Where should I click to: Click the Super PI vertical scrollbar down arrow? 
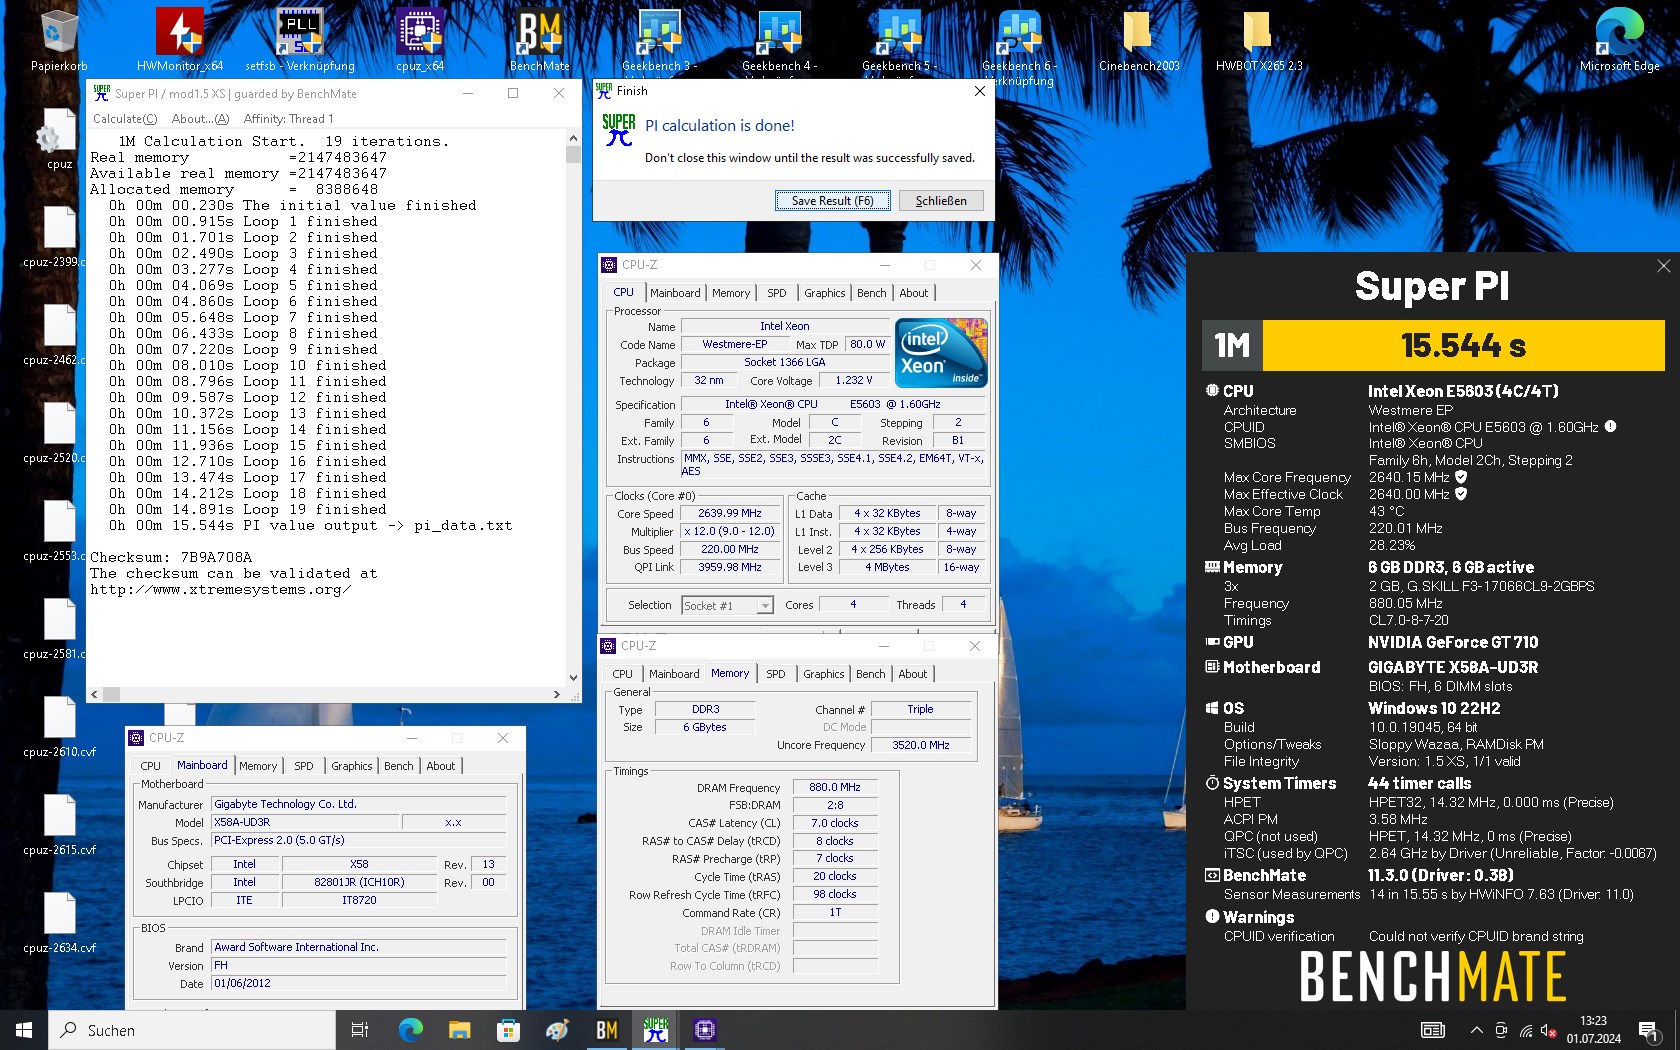573,677
